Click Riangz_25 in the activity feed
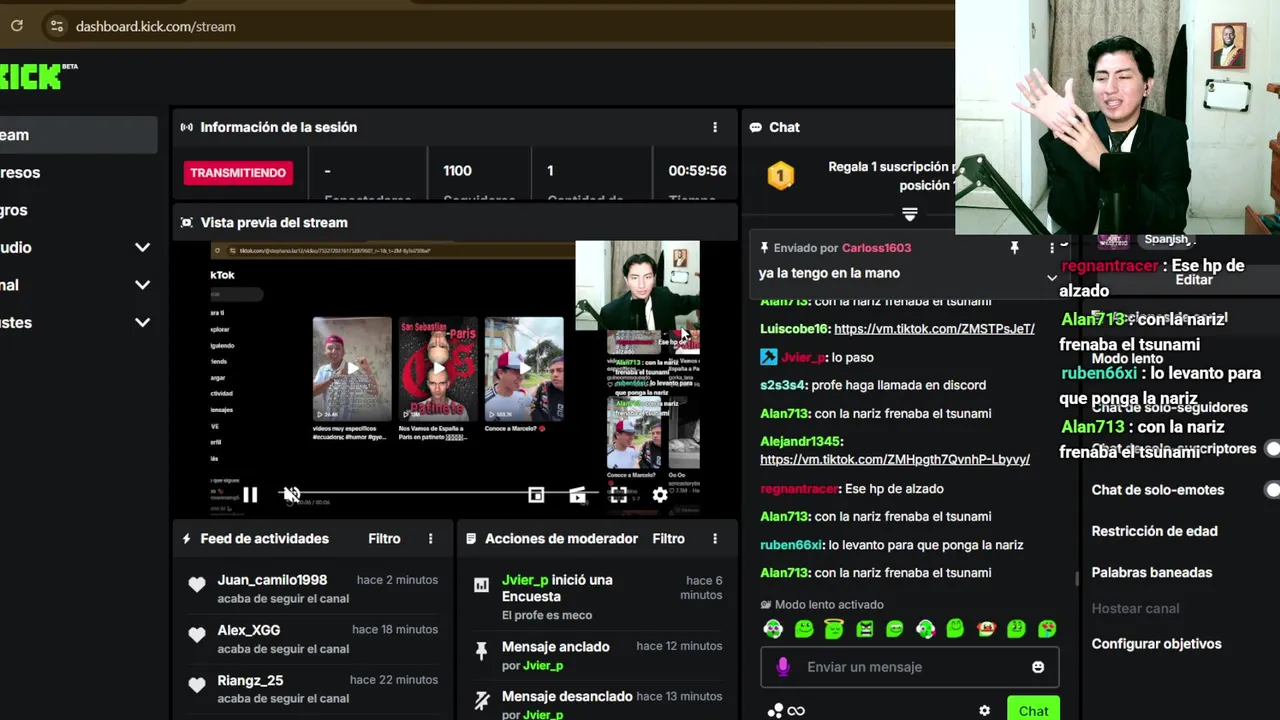Image resolution: width=1280 pixels, height=720 pixels. click(250, 681)
